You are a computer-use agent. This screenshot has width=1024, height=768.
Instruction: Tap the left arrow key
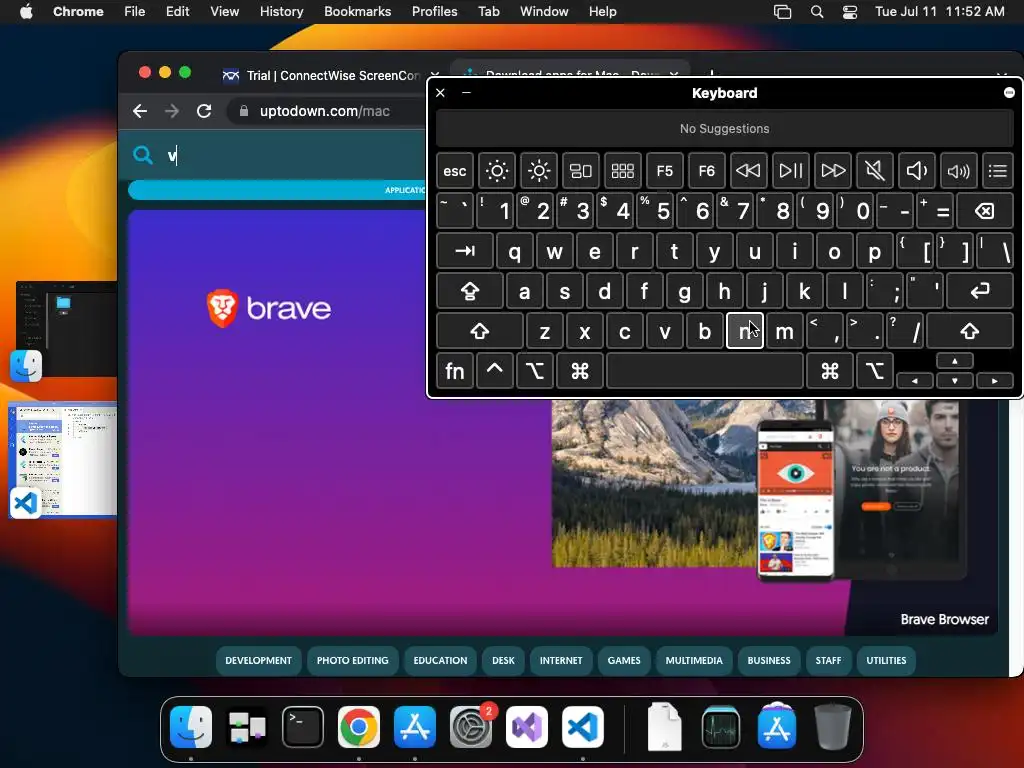pos(914,381)
